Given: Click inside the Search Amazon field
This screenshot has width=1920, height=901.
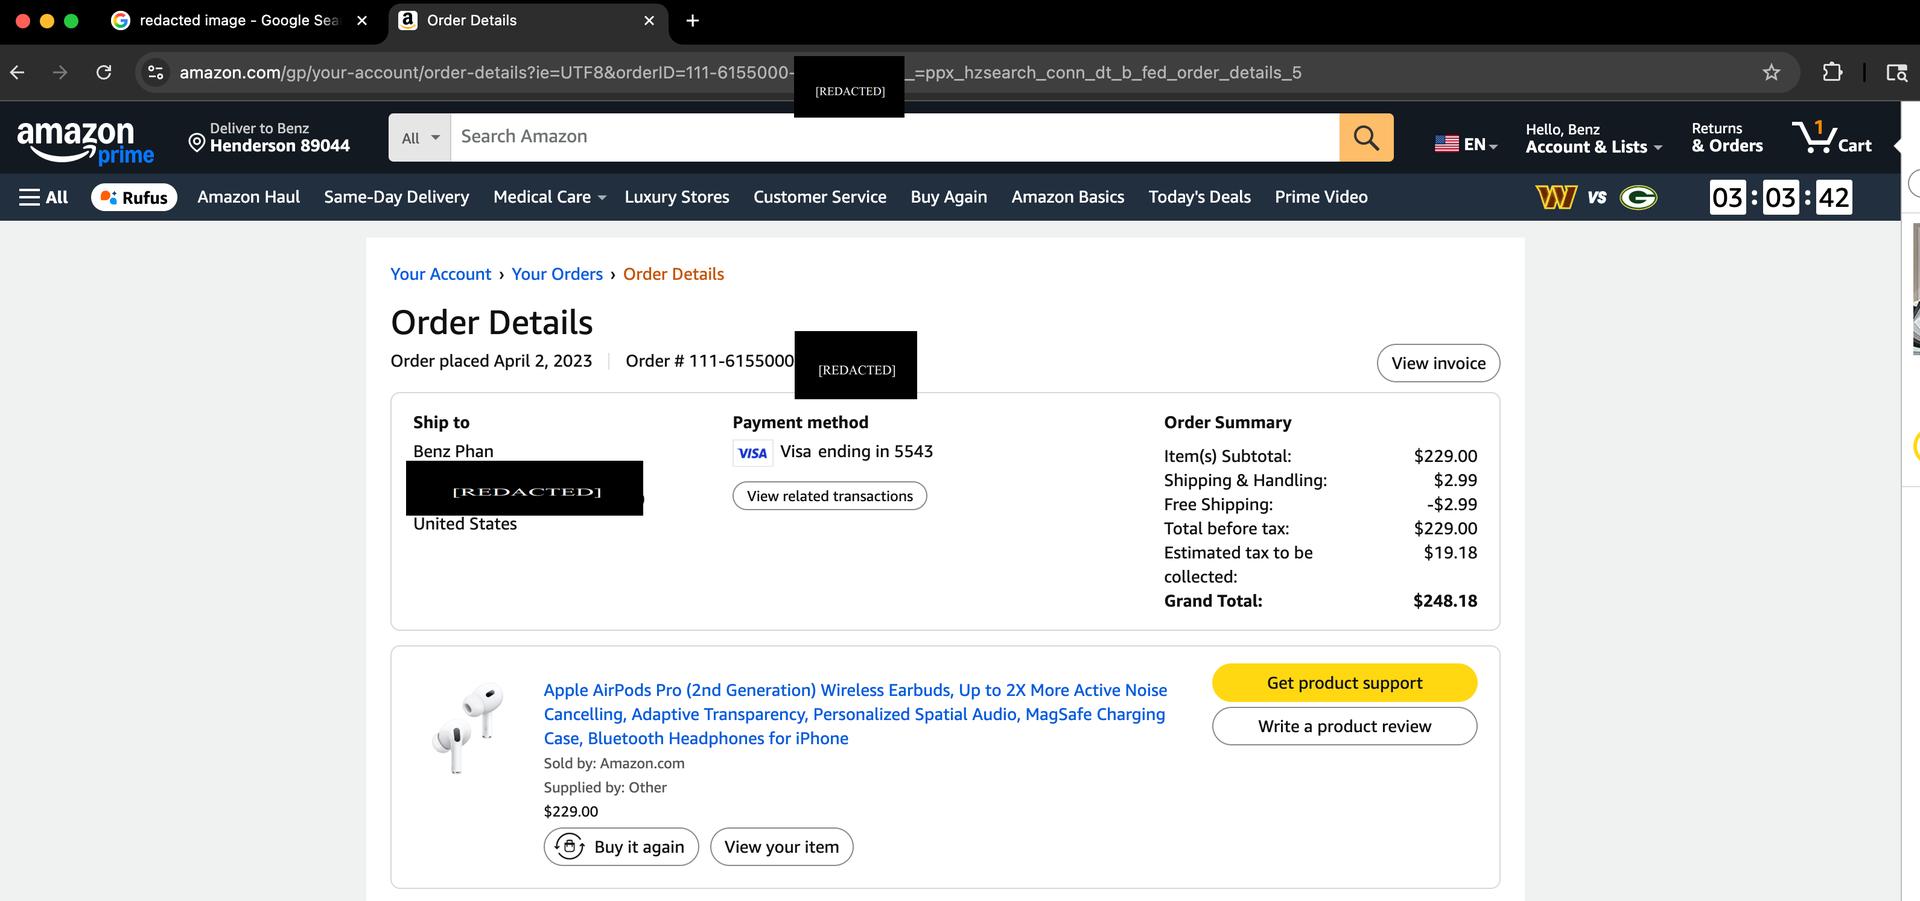Looking at the screenshot, I should coord(893,137).
